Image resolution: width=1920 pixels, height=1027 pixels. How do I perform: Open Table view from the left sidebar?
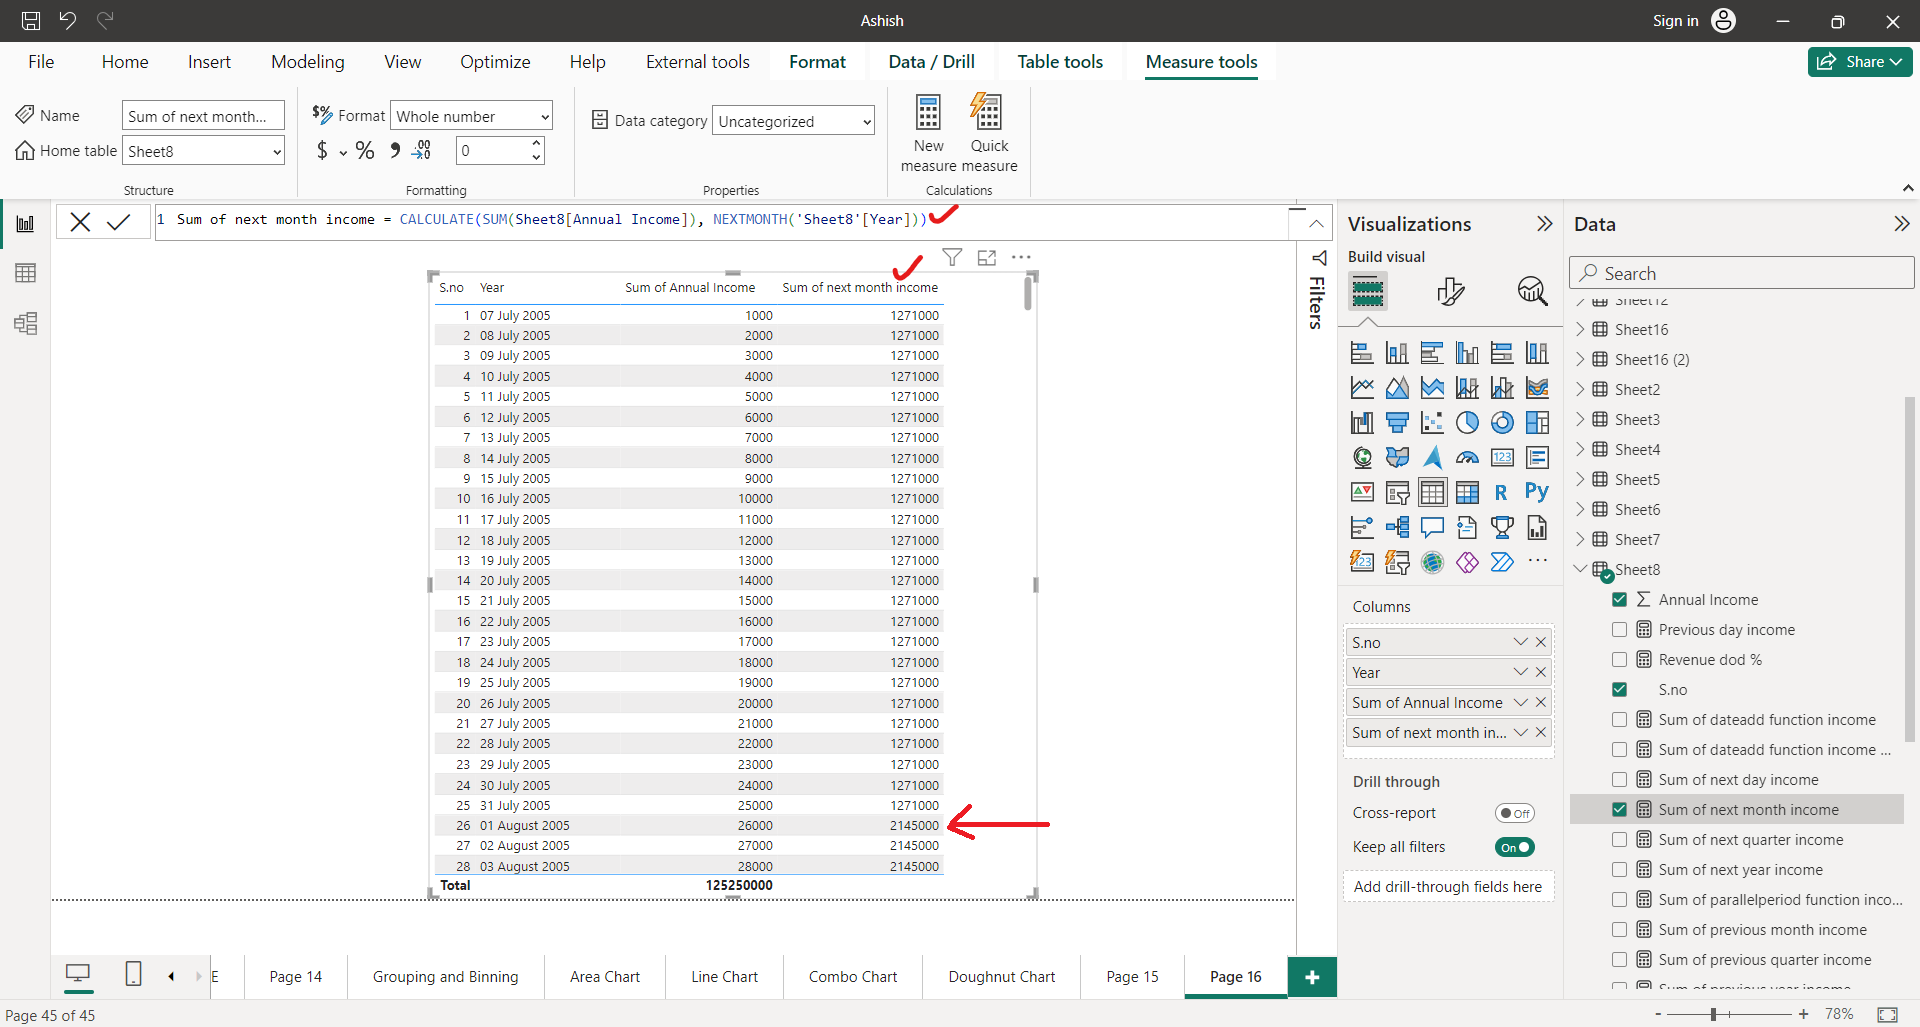pos(25,272)
